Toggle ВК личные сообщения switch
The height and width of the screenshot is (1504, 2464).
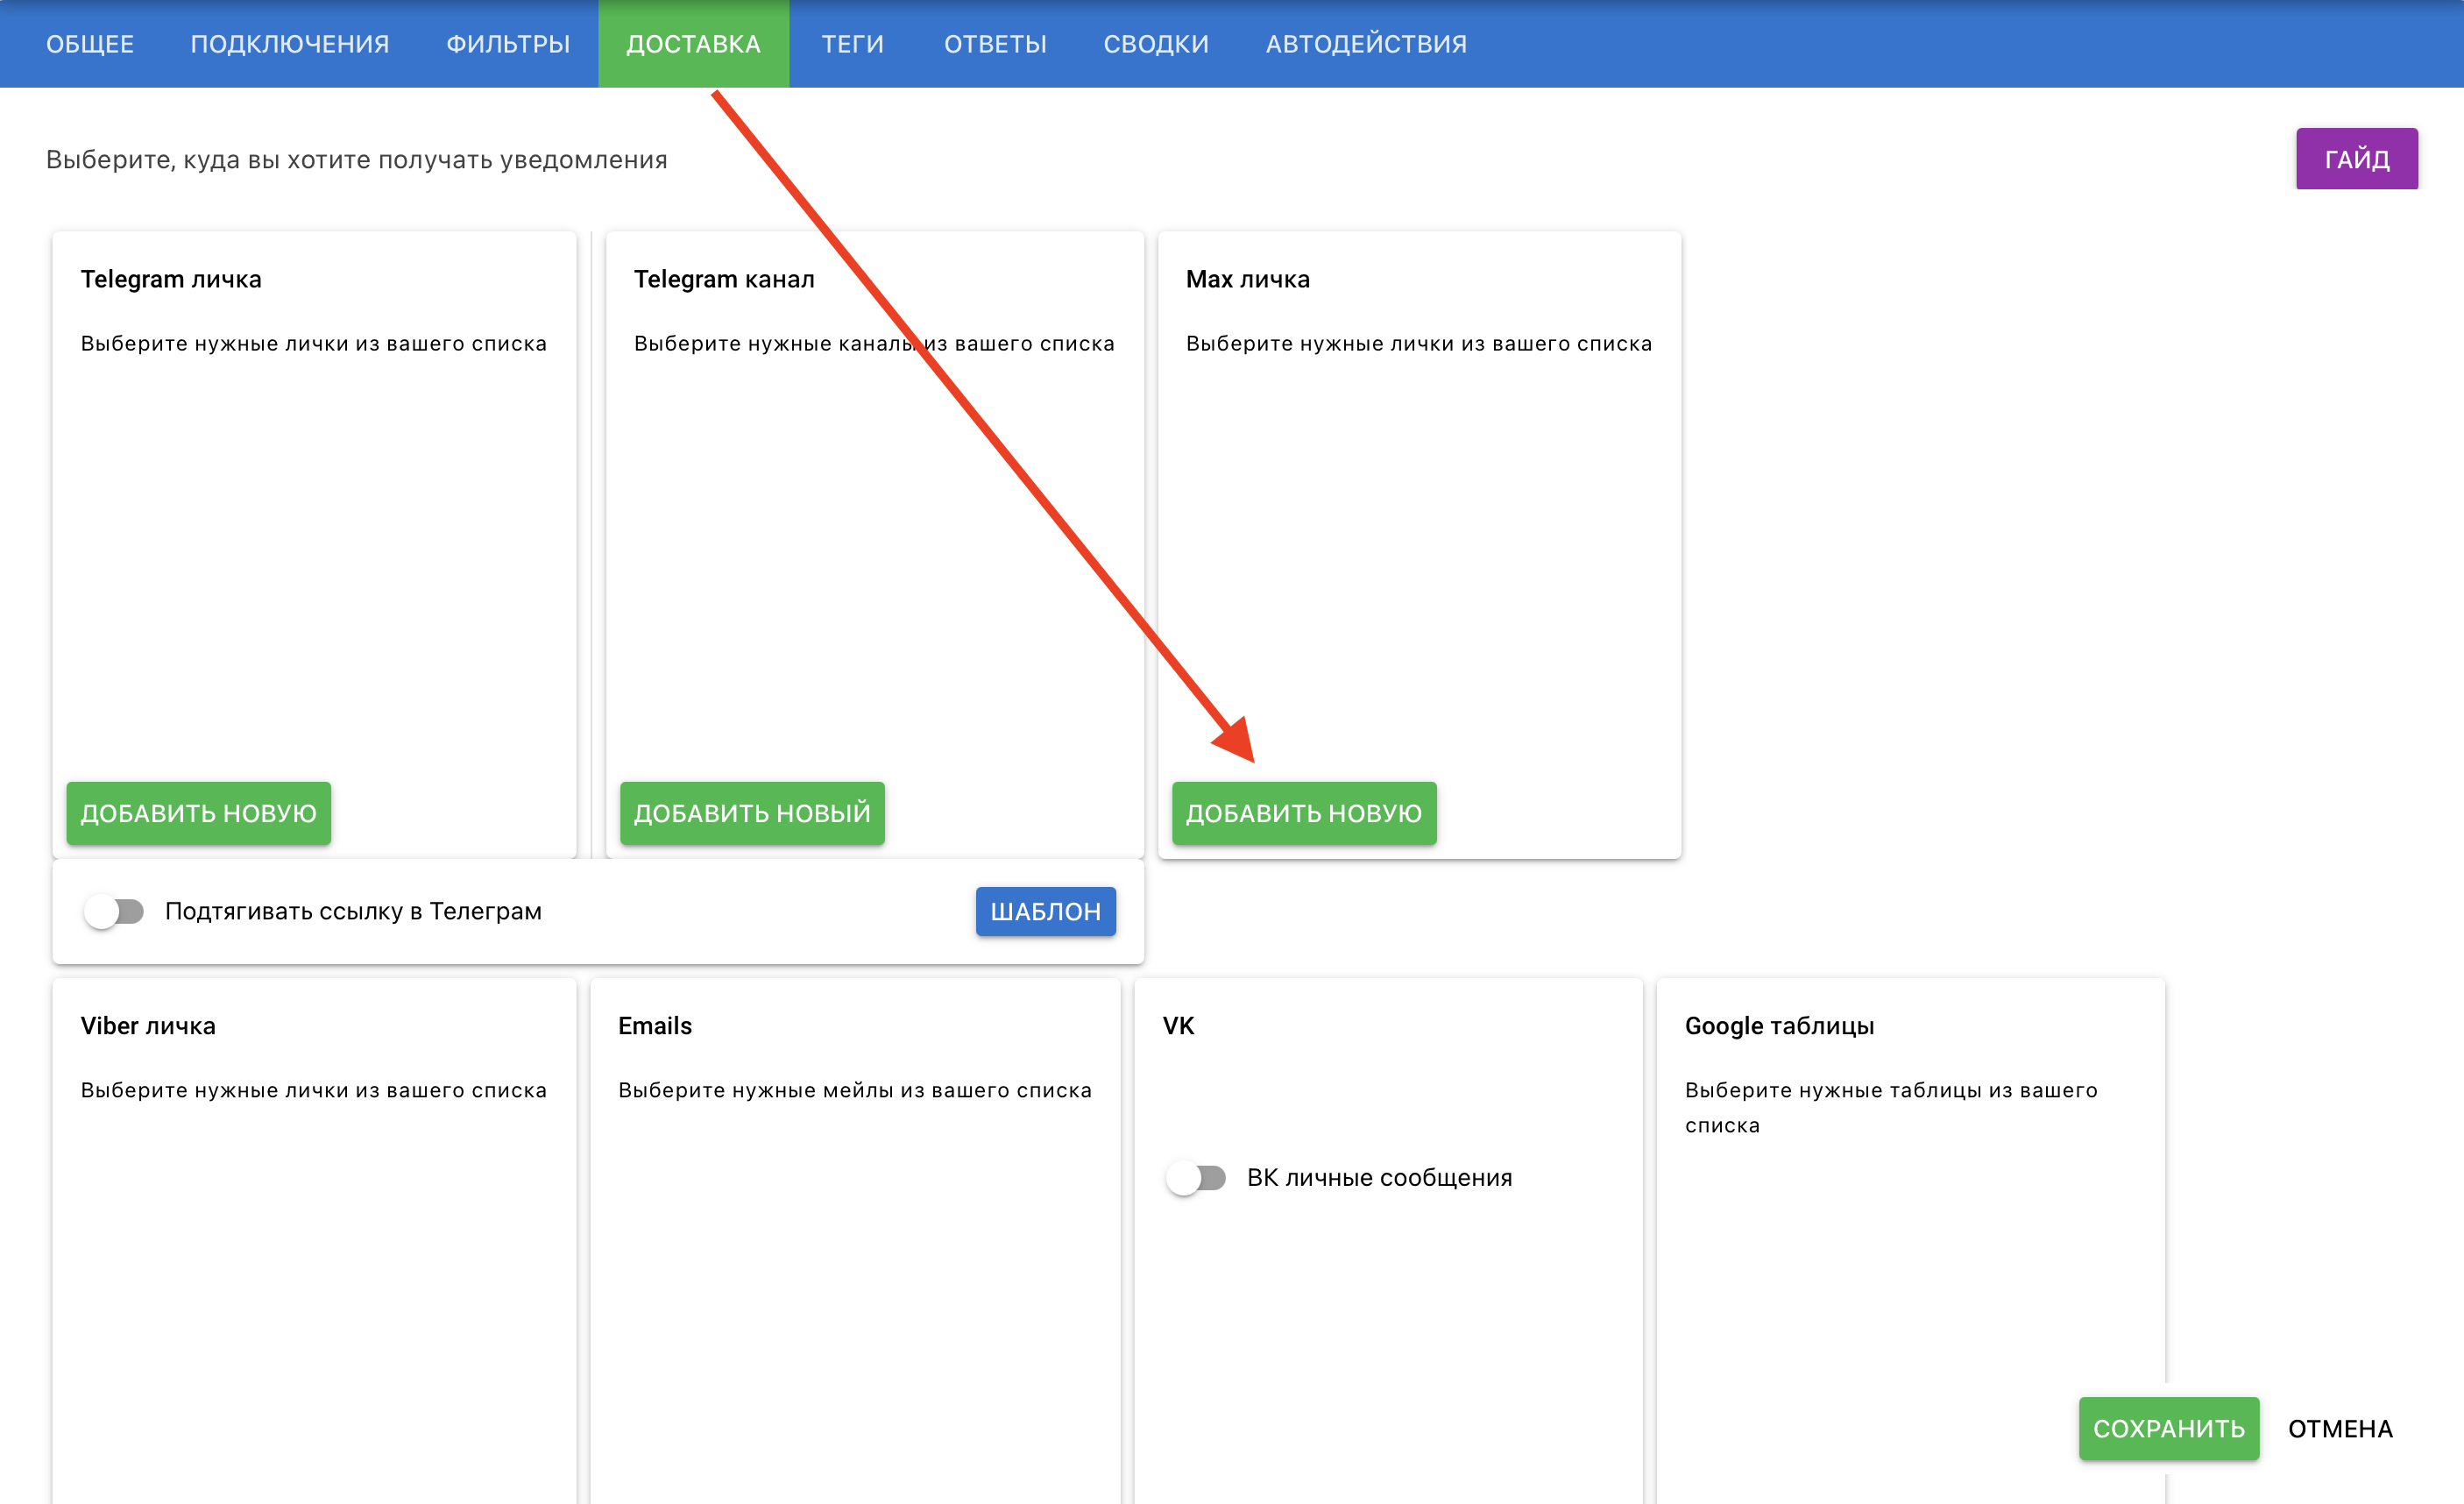pyautogui.click(x=1196, y=1177)
